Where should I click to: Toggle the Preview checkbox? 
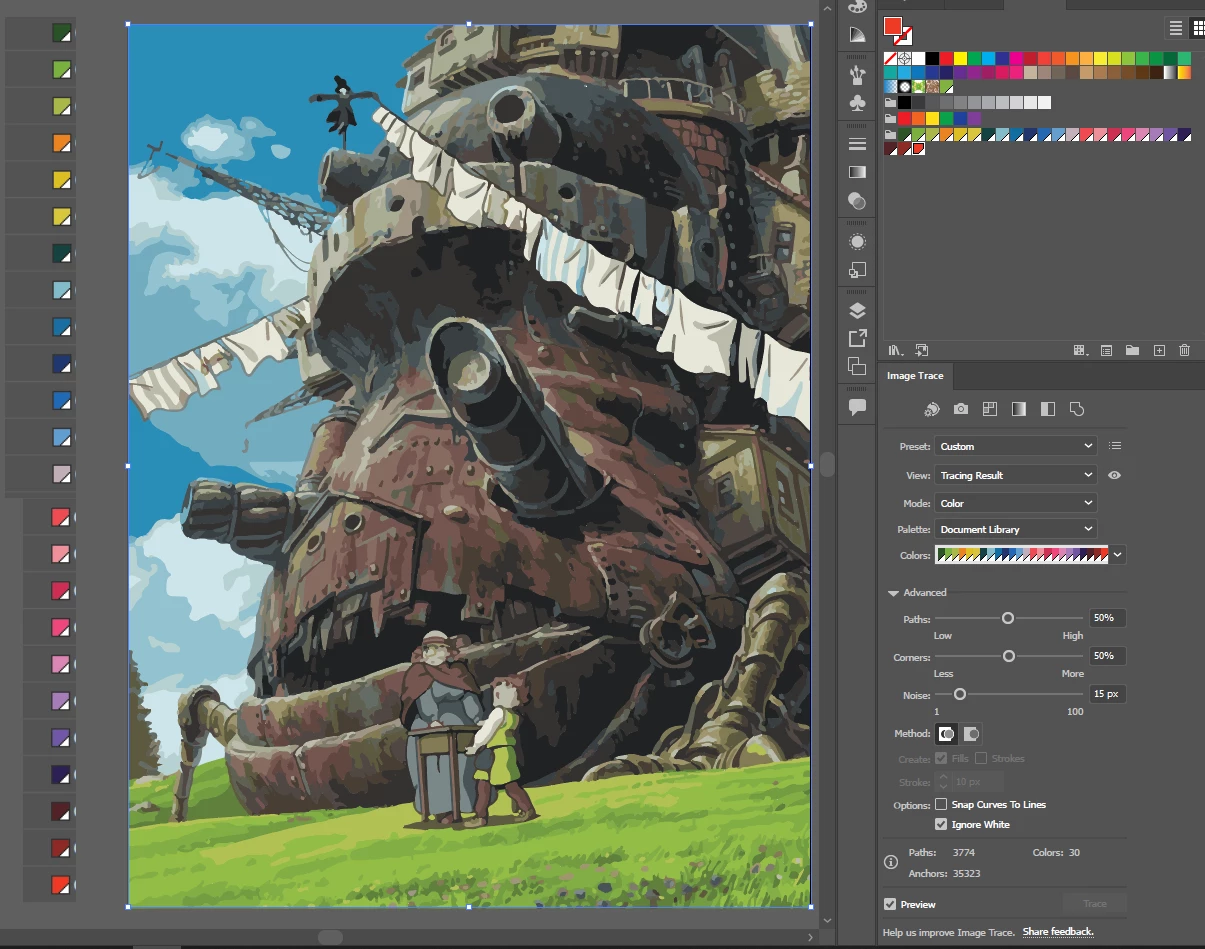tap(890, 904)
